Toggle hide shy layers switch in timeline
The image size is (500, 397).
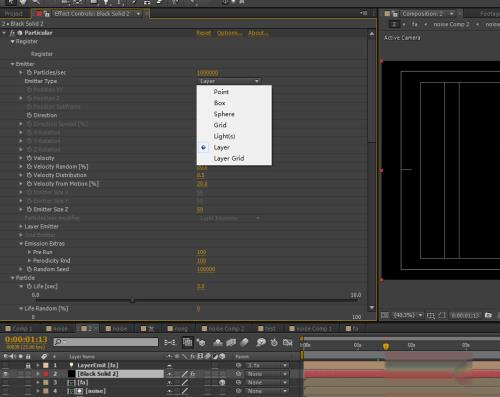pyautogui.click(x=217, y=342)
